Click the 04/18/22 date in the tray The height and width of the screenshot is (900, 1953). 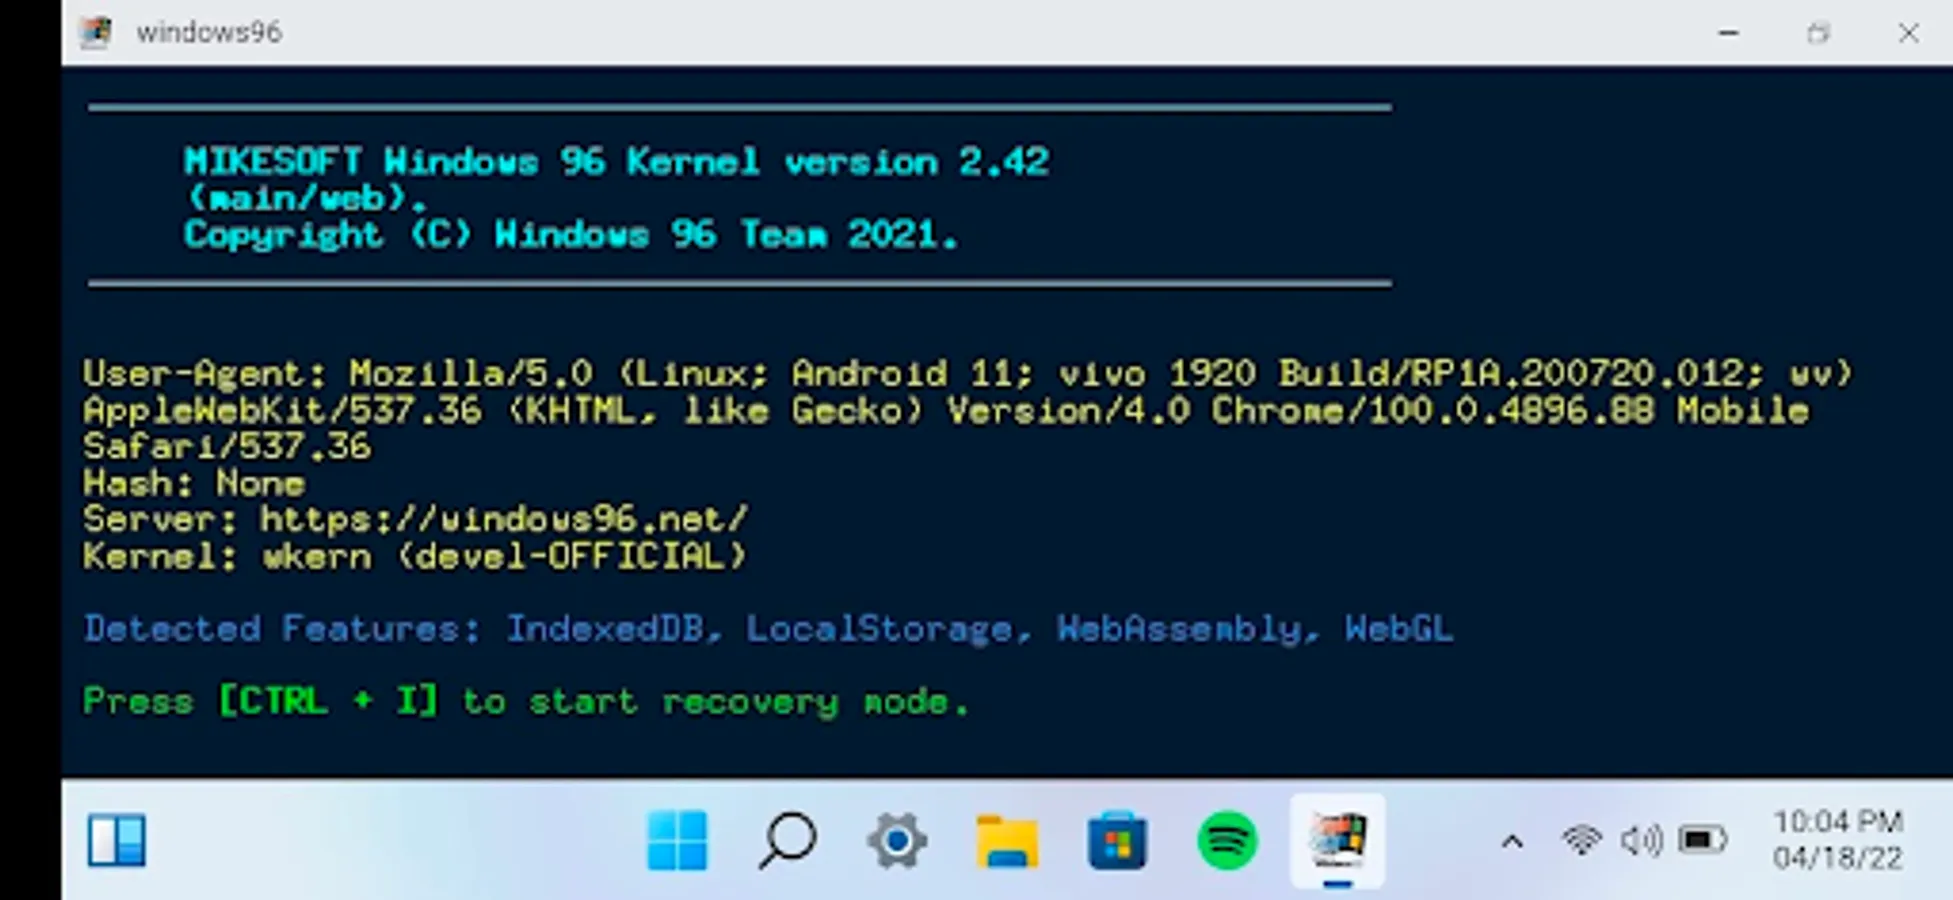pos(1837,858)
